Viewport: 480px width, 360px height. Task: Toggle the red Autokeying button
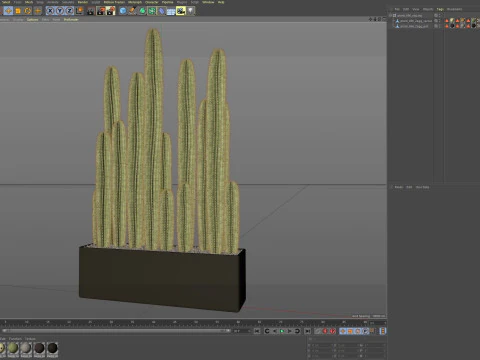333,331
